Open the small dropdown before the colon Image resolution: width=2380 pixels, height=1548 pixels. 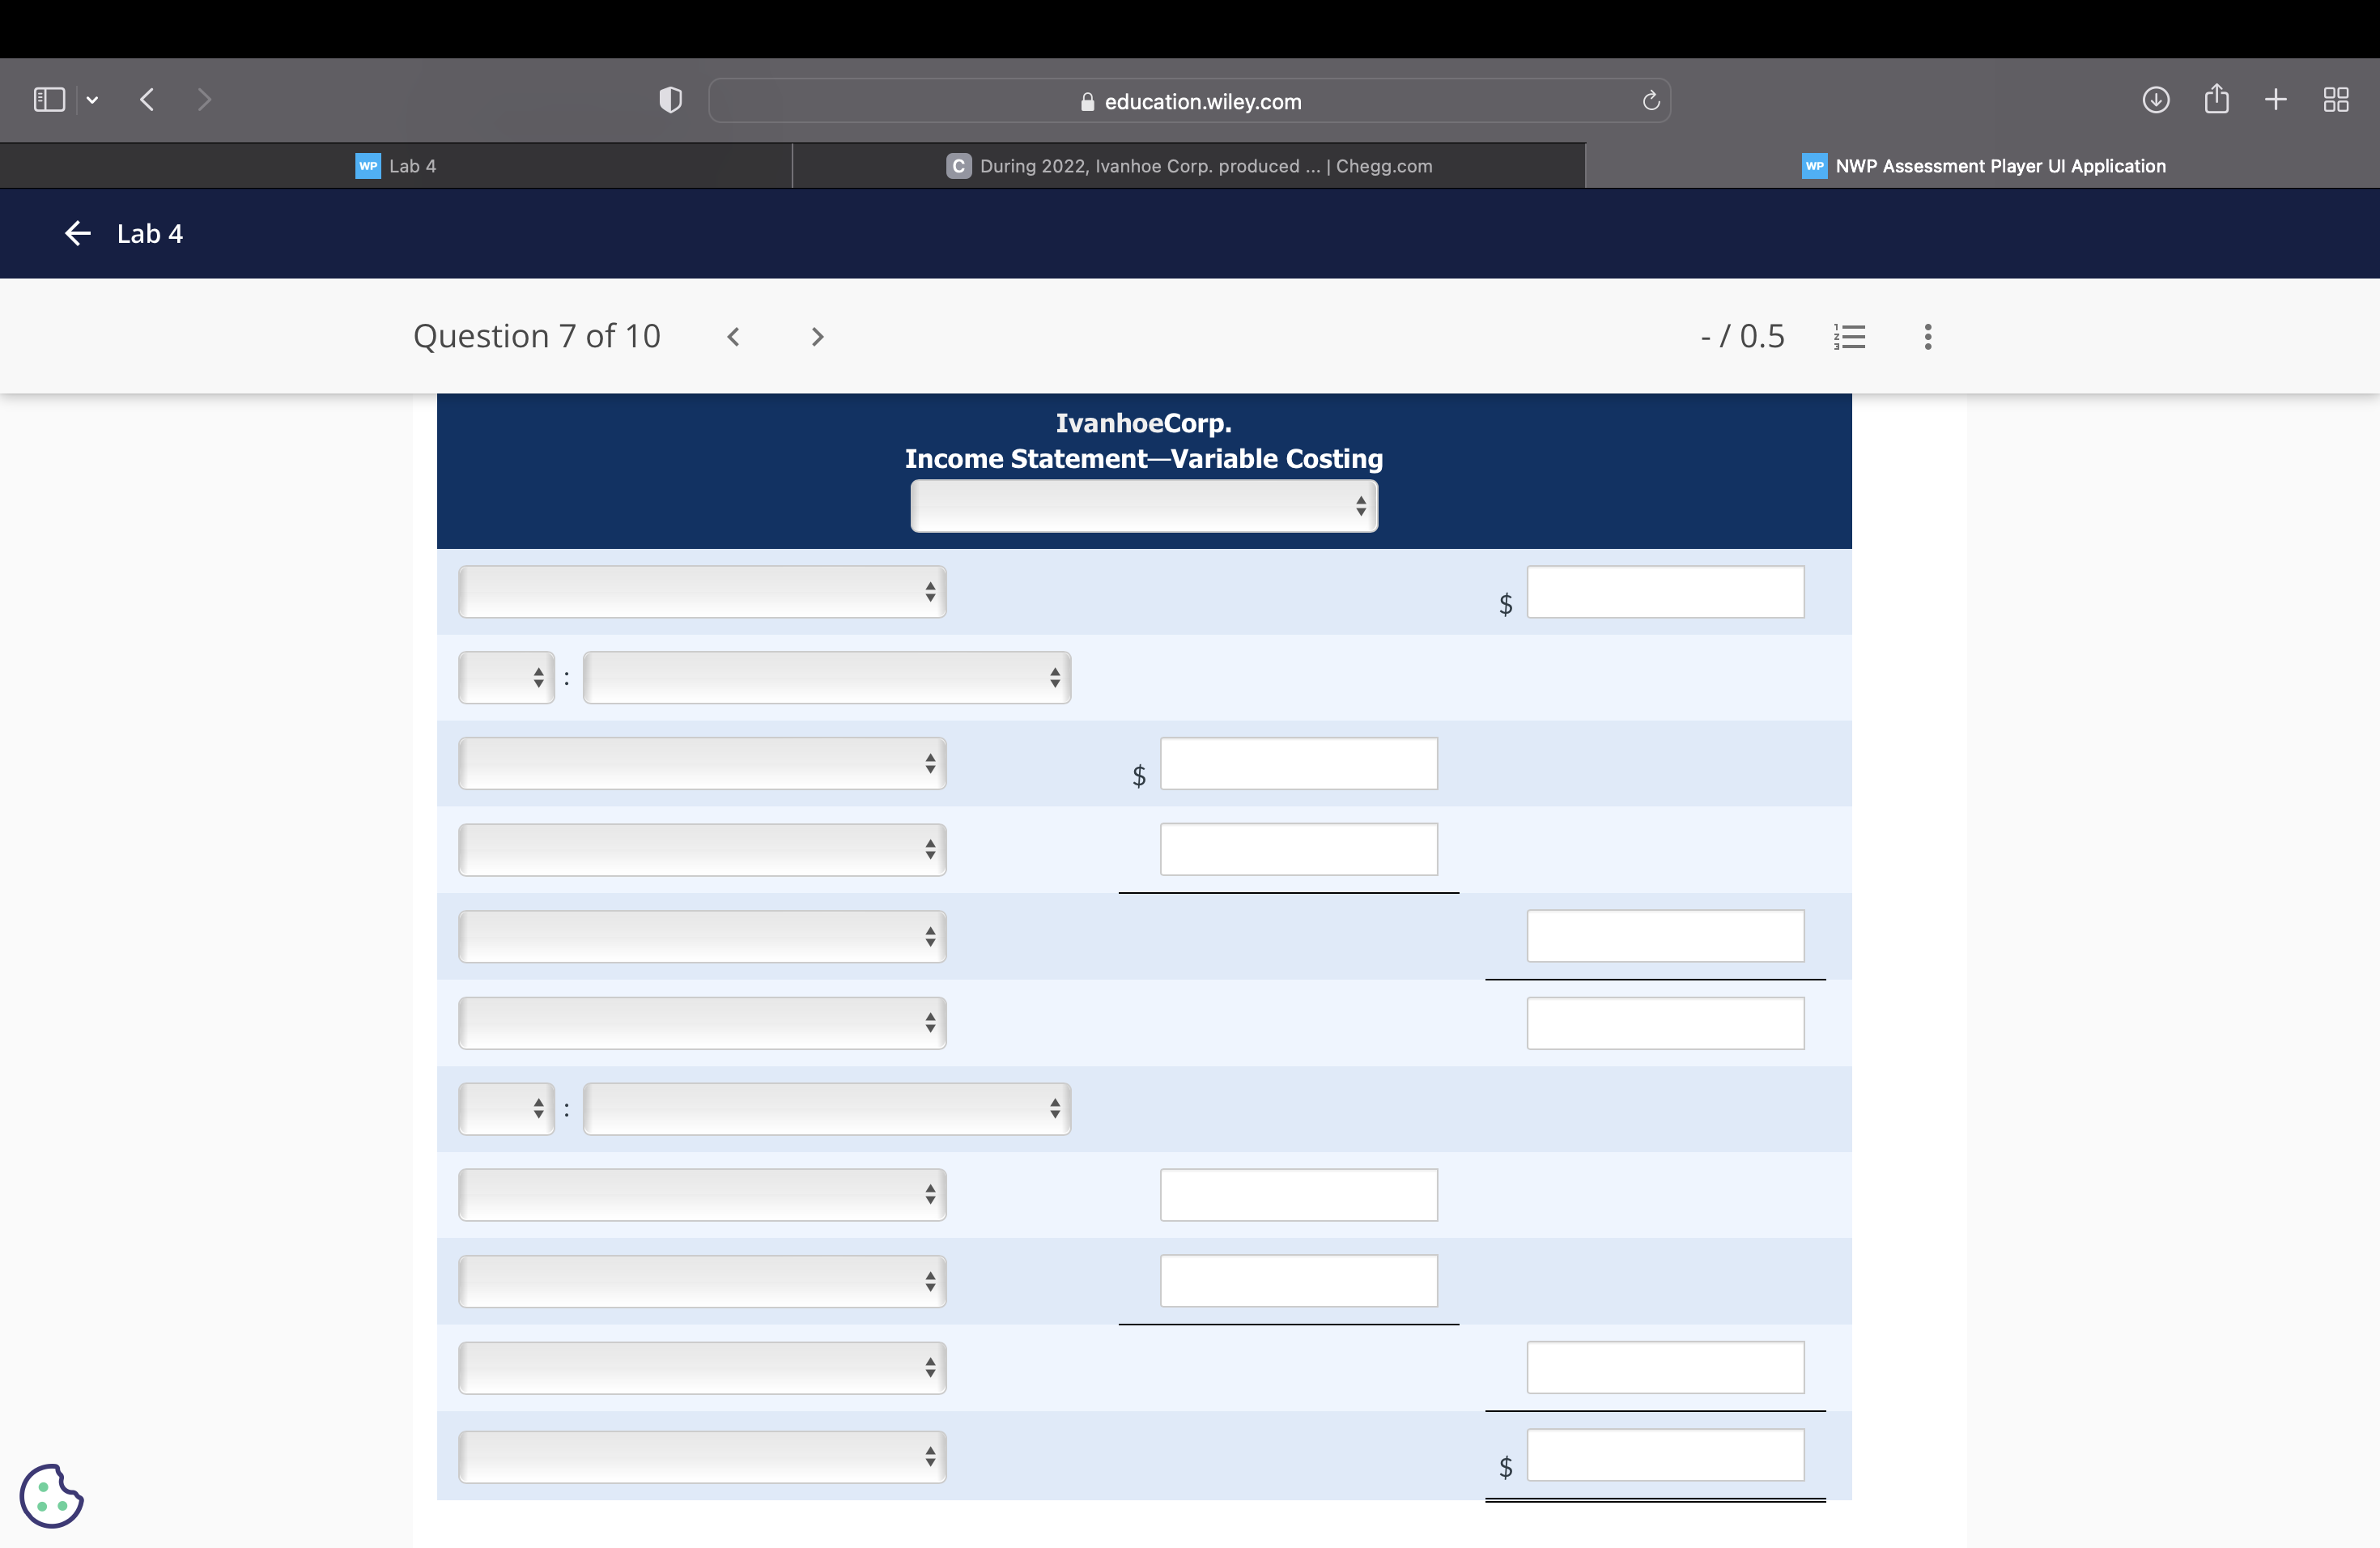[506, 677]
